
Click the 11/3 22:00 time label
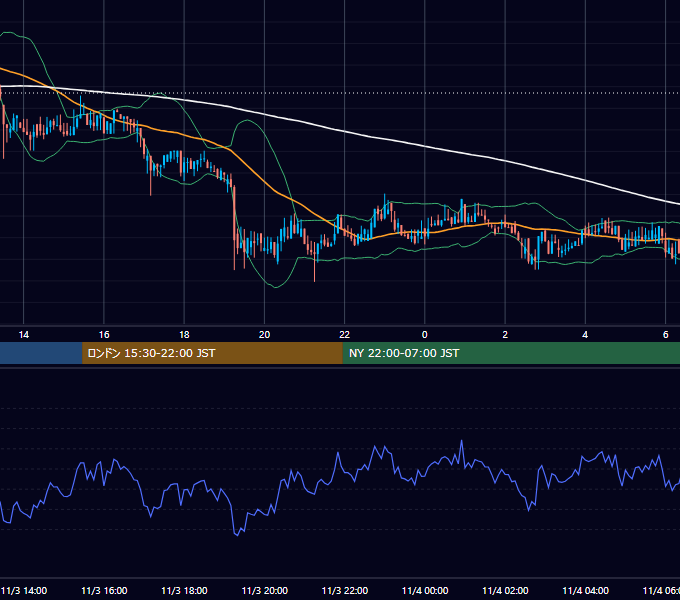pos(345,590)
